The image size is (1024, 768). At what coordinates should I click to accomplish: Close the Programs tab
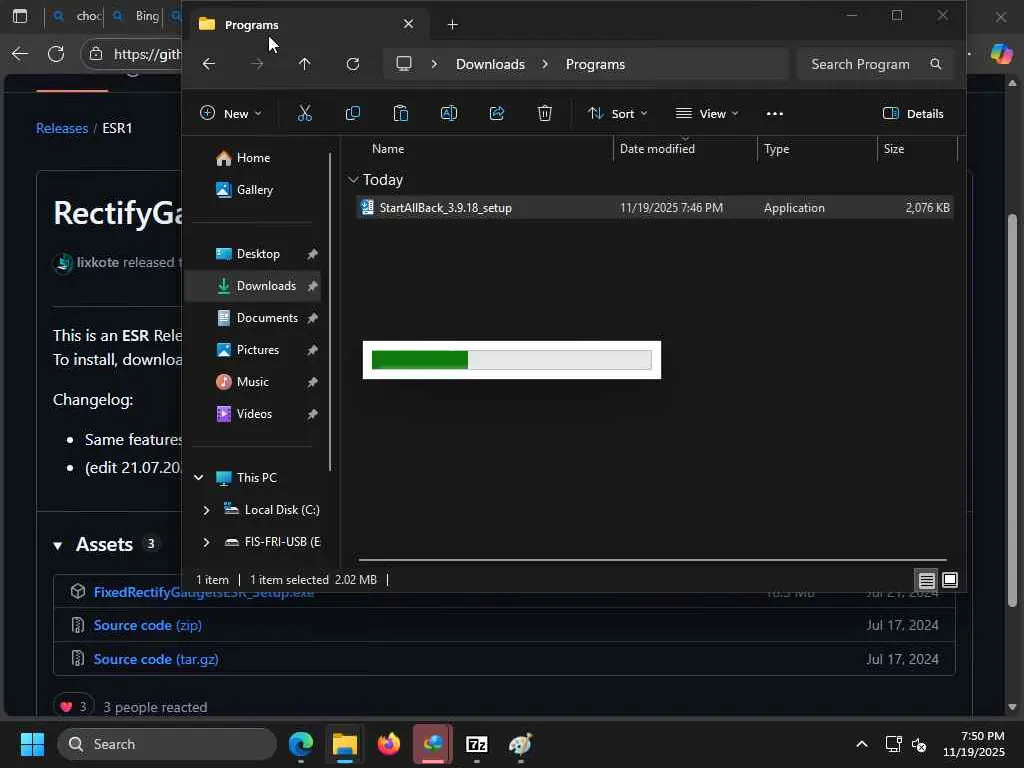click(x=408, y=24)
